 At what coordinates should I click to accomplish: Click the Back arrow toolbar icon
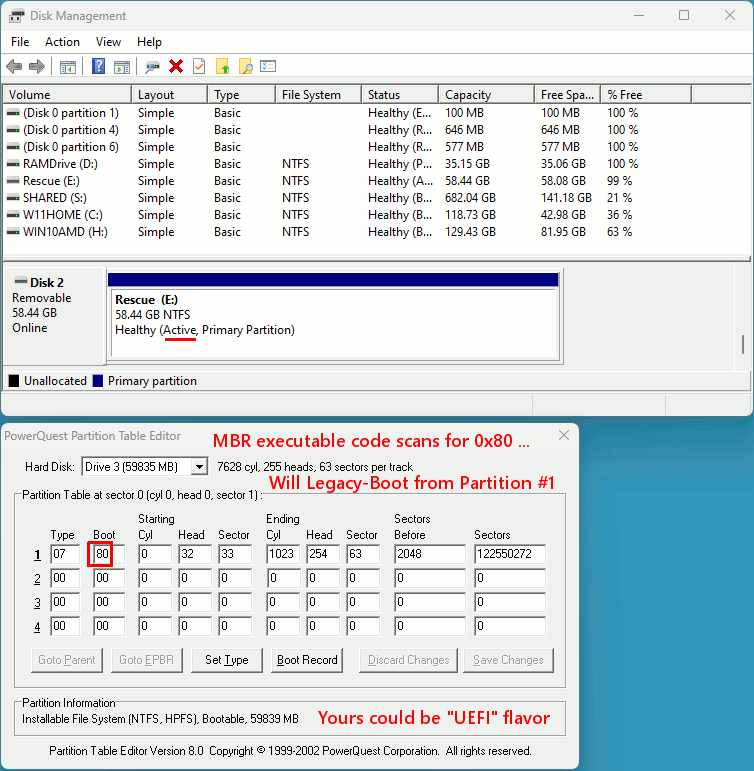tap(14, 66)
